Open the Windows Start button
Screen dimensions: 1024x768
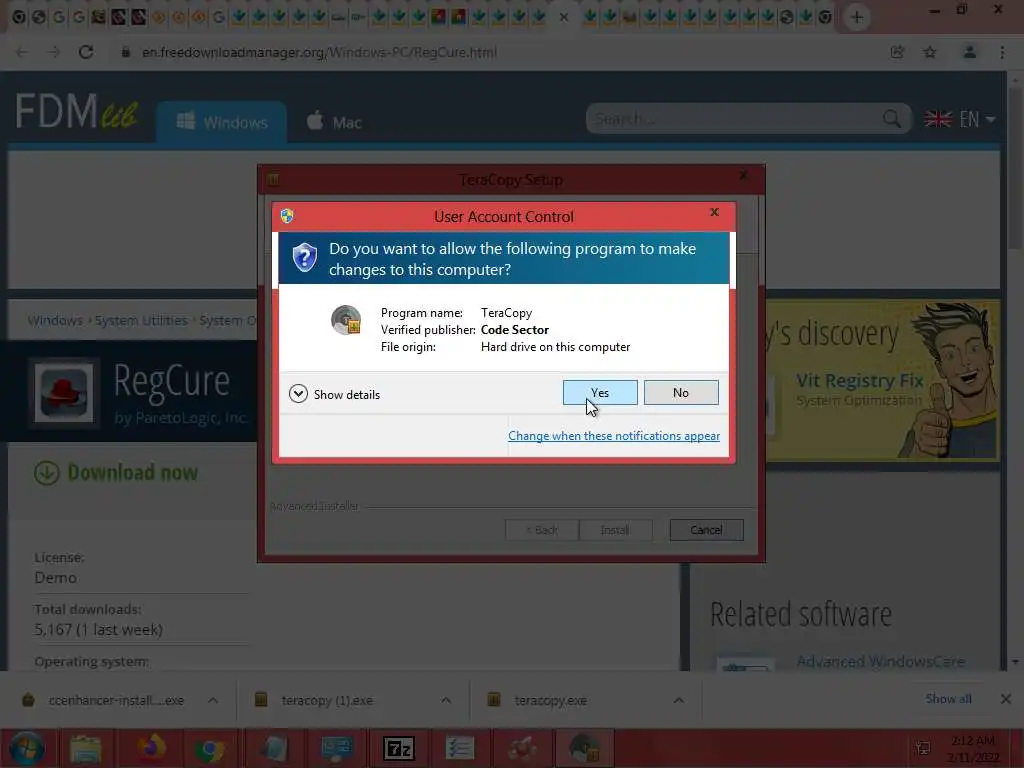[x=27, y=748]
